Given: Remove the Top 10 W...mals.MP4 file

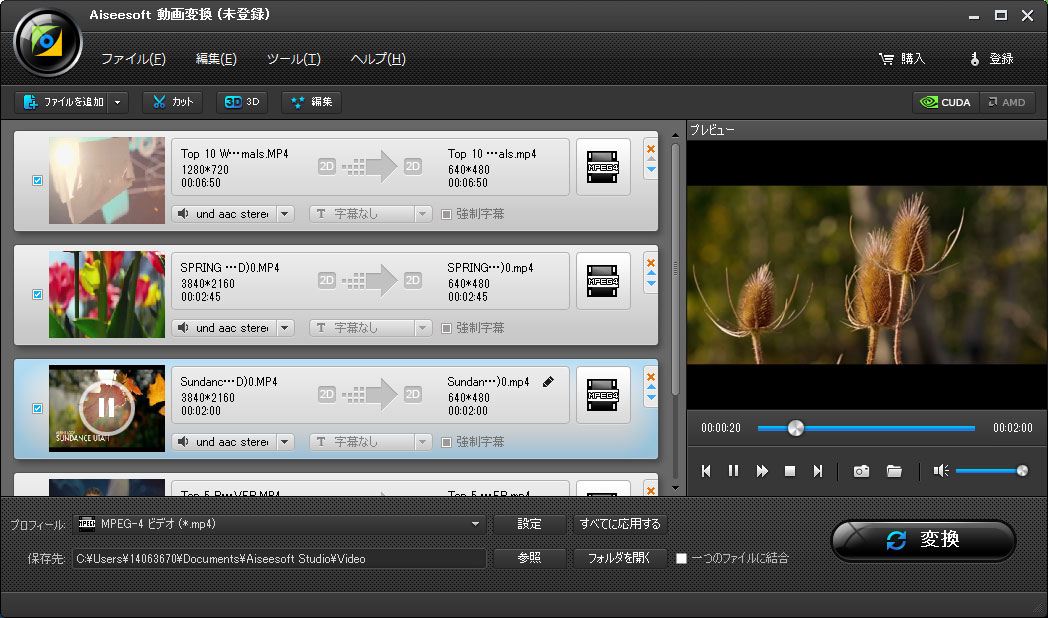Looking at the screenshot, I should pos(651,149).
